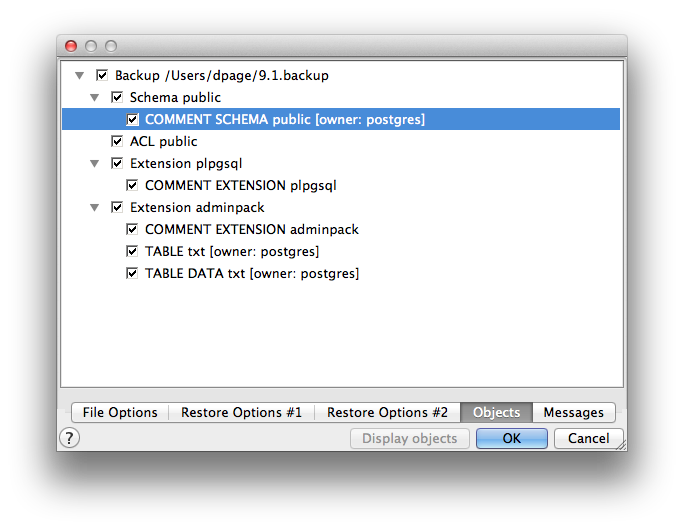The image size is (684, 530).
Task: Select the TABLE txt tree item
Action: [232, 252]
